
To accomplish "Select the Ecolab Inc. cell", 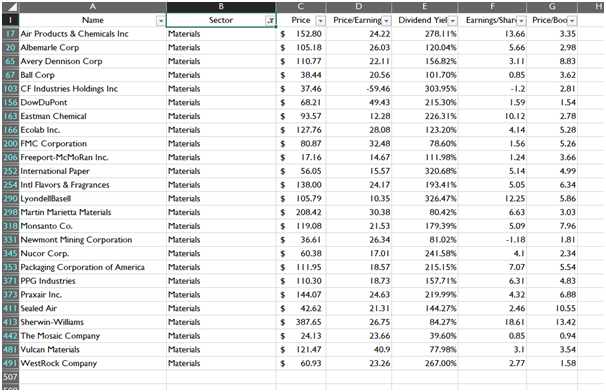I will 93,130.
